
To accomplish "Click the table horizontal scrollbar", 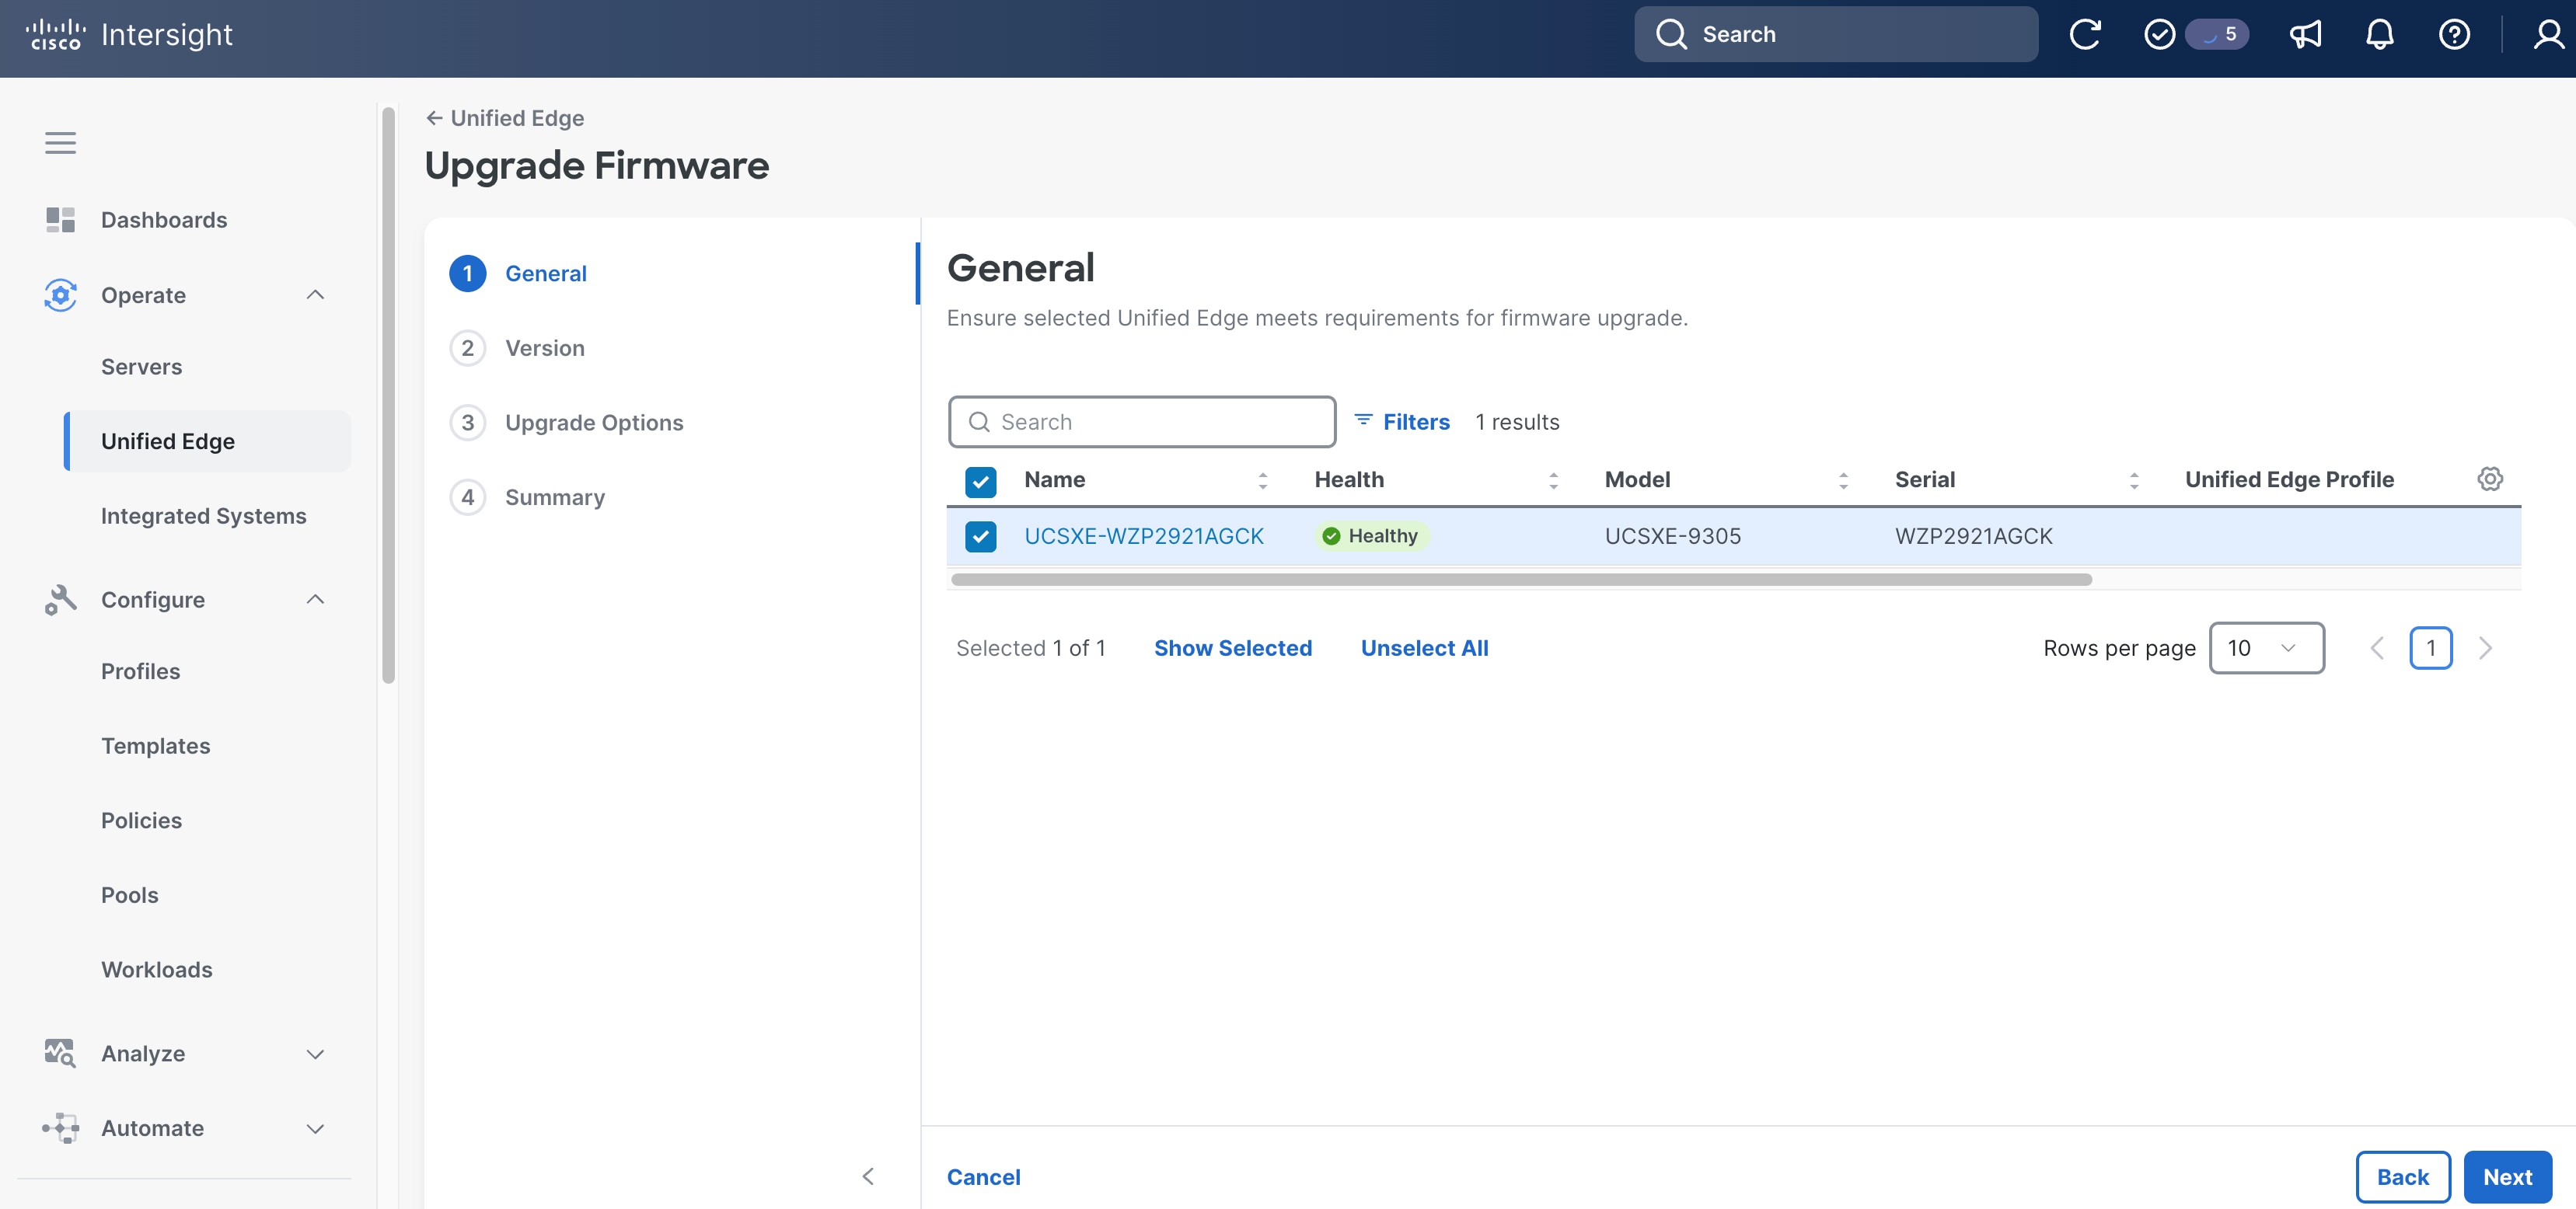I will tap(1521, 580).
